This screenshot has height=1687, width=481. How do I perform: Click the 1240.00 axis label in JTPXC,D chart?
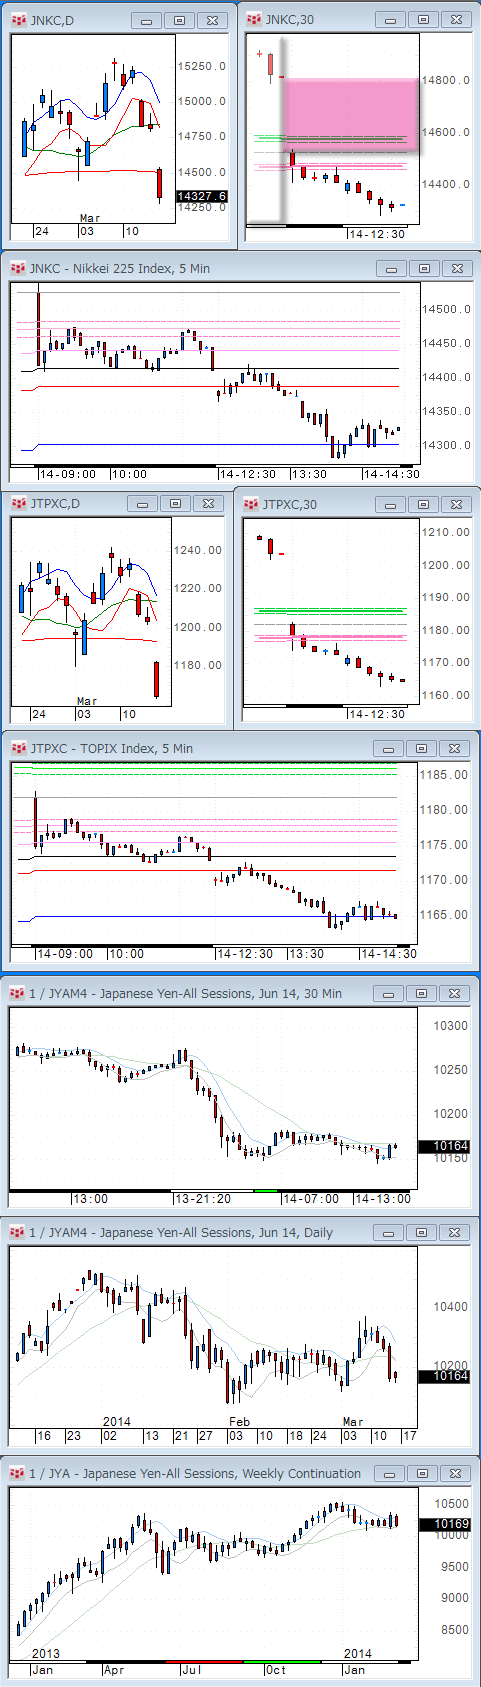click(198, 550)
